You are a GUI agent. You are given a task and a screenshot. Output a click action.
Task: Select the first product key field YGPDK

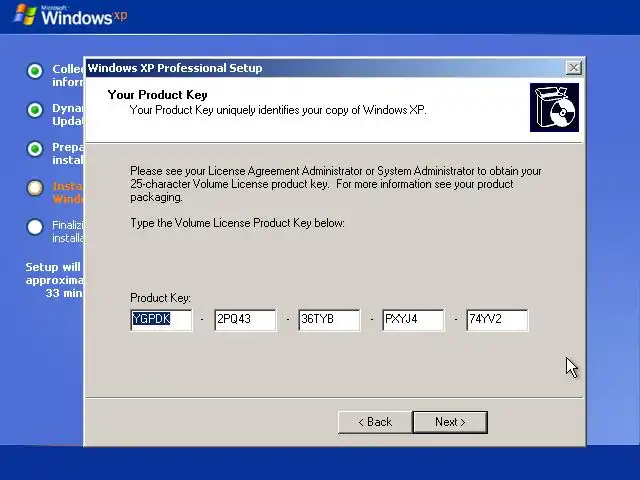pos(161,320)
